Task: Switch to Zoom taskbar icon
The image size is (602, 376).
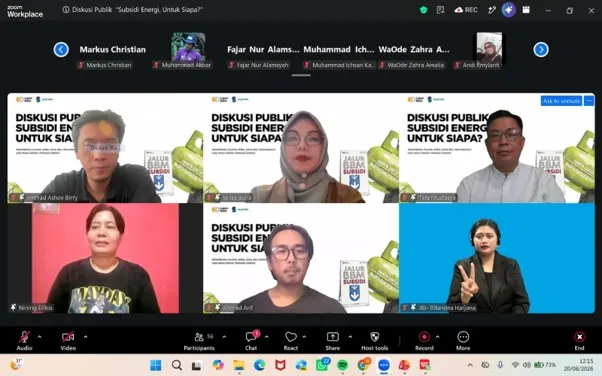Action: pos(384,365)
